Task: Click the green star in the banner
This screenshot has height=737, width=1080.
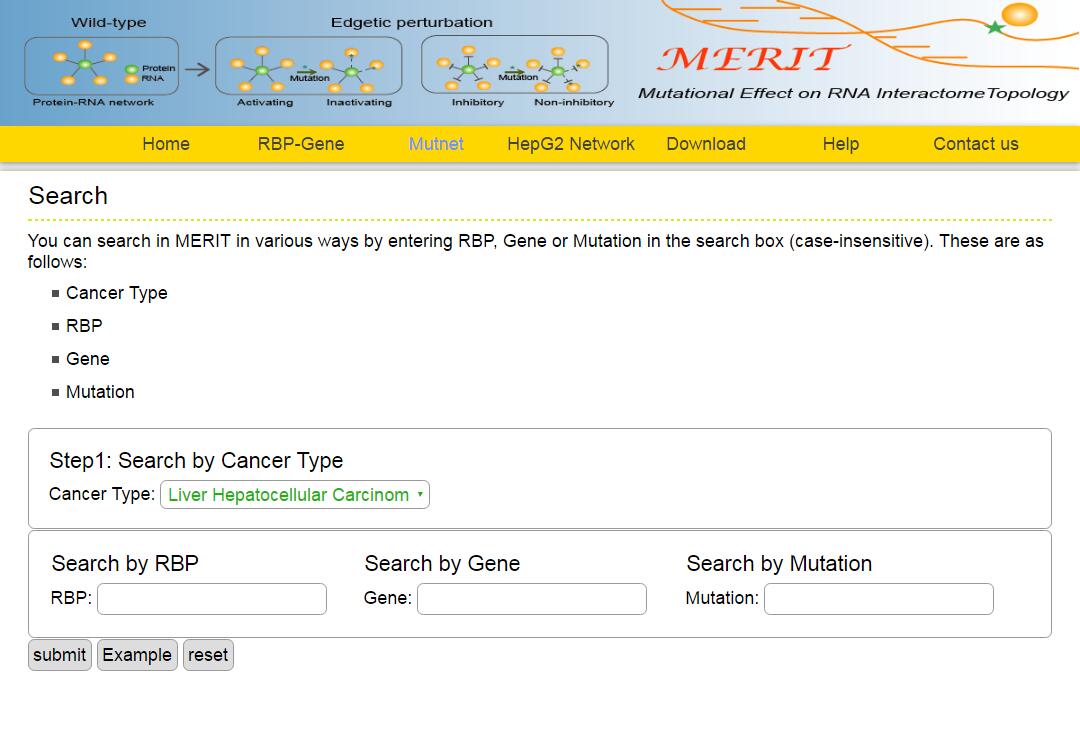Action: (995, 27)
